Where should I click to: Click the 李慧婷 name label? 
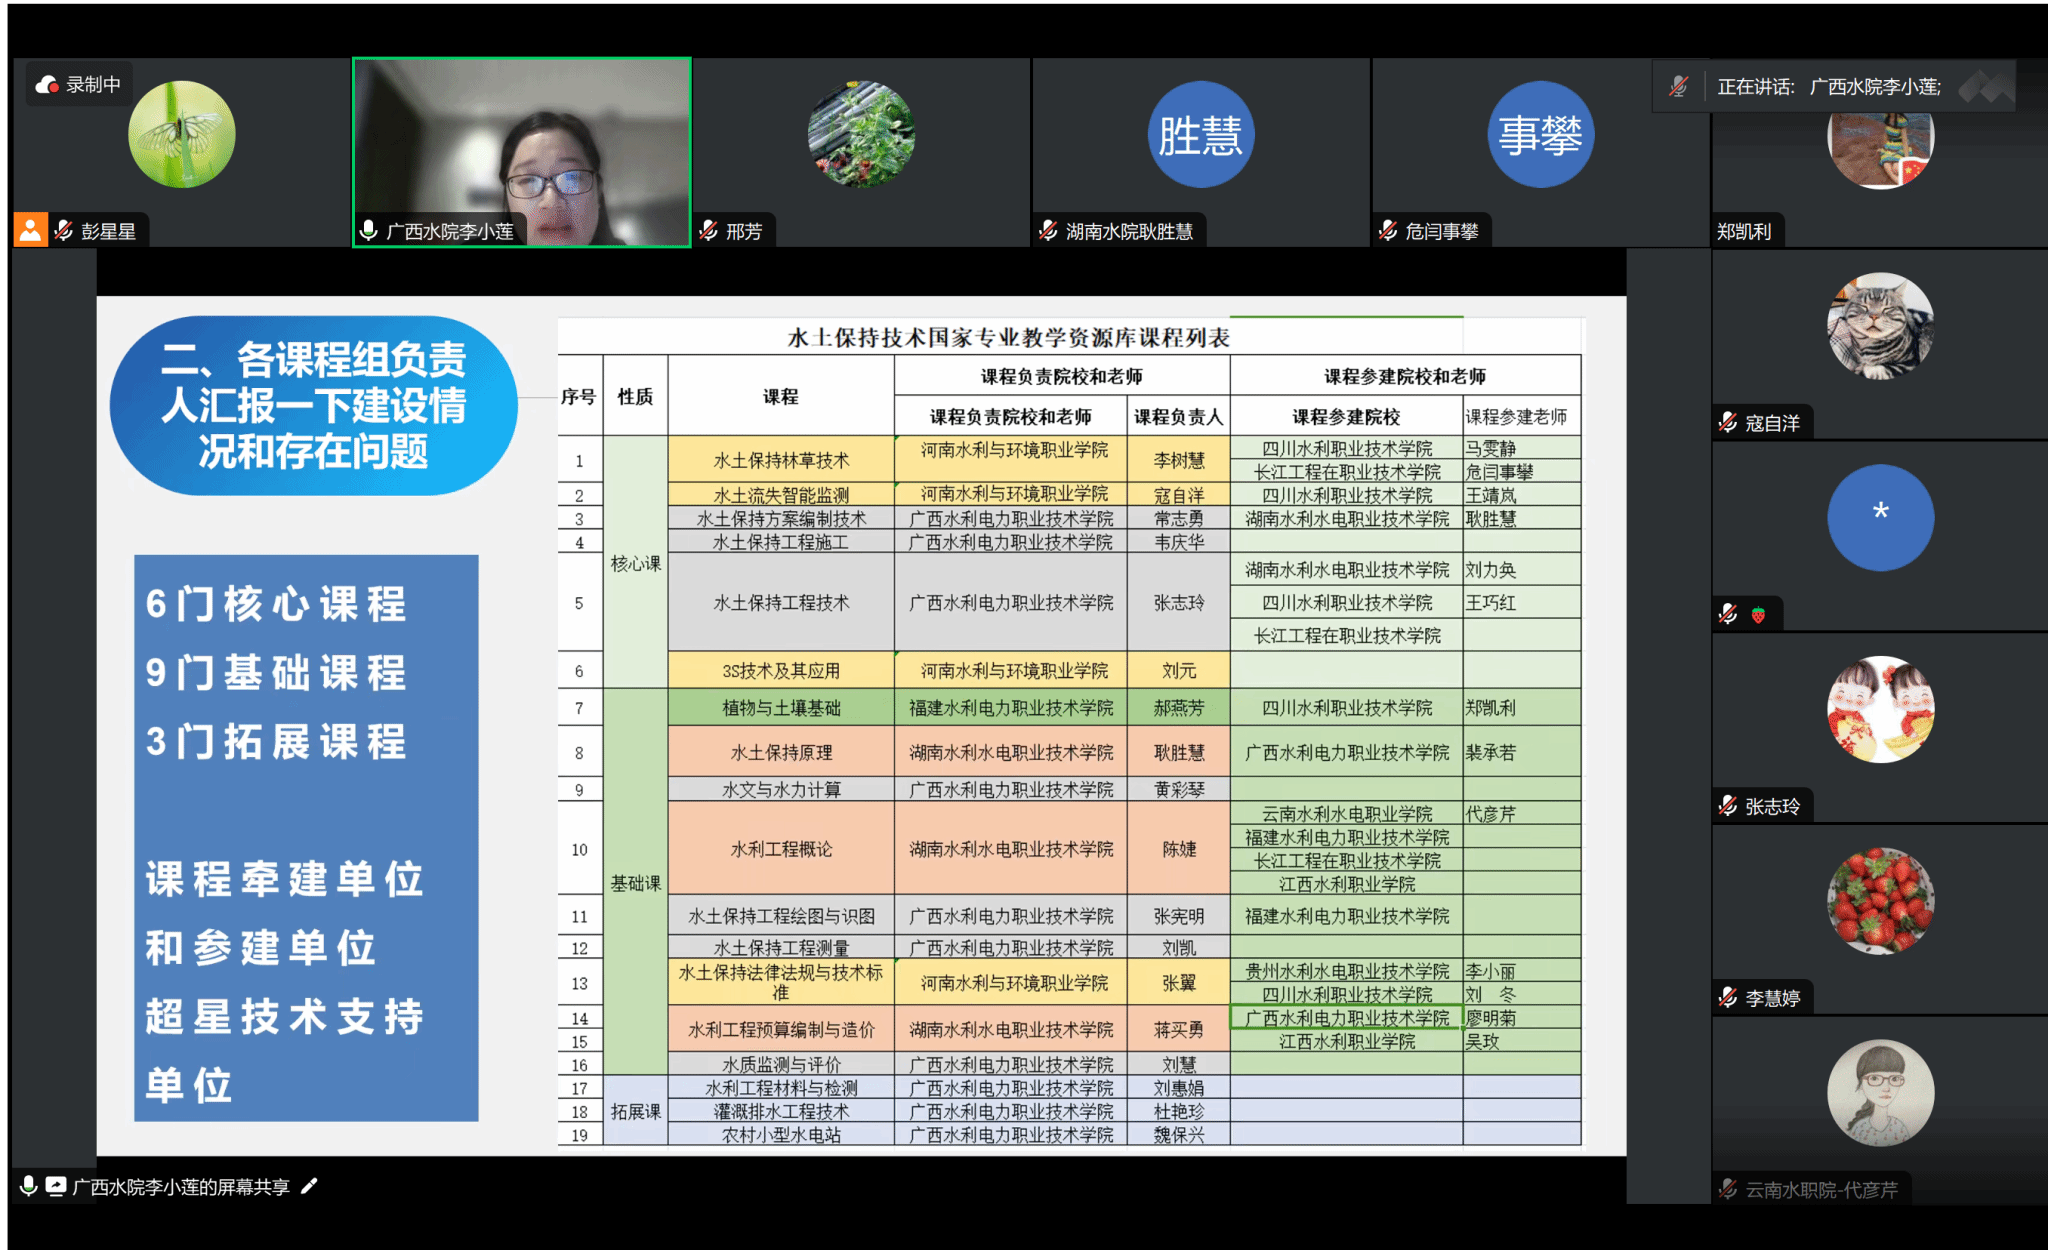[1772, 998]
